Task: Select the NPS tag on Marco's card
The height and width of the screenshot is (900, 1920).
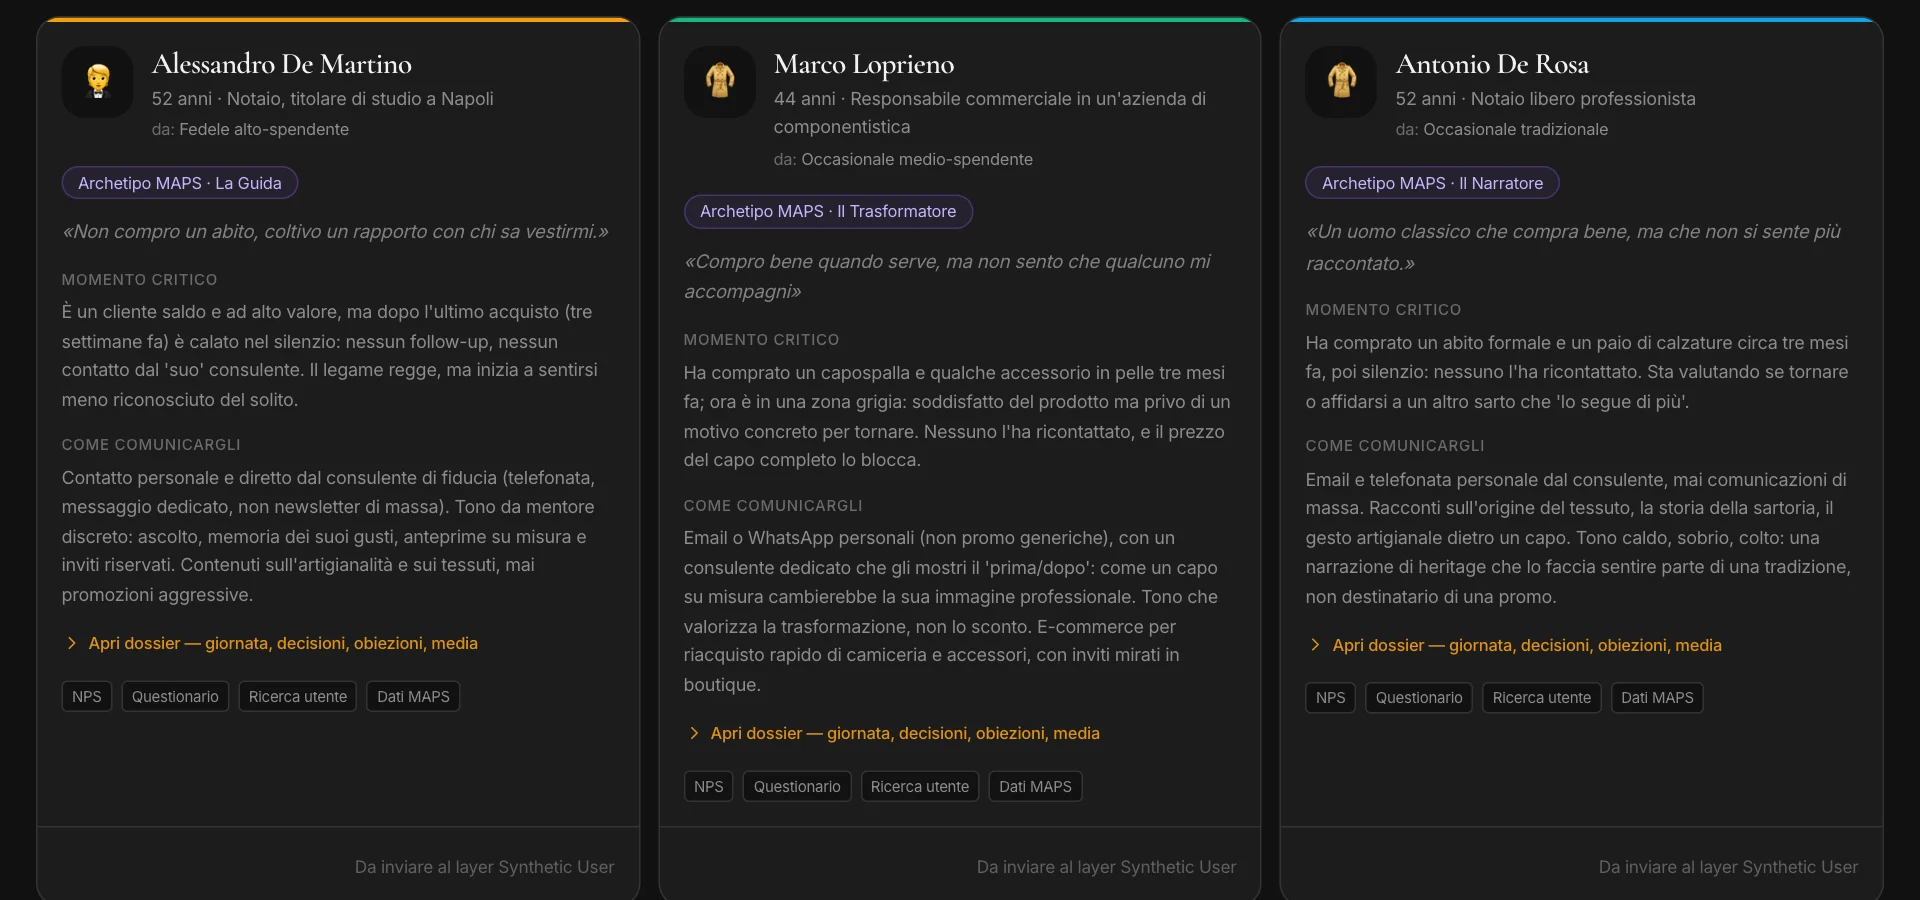Action: (x=709, y=786)
